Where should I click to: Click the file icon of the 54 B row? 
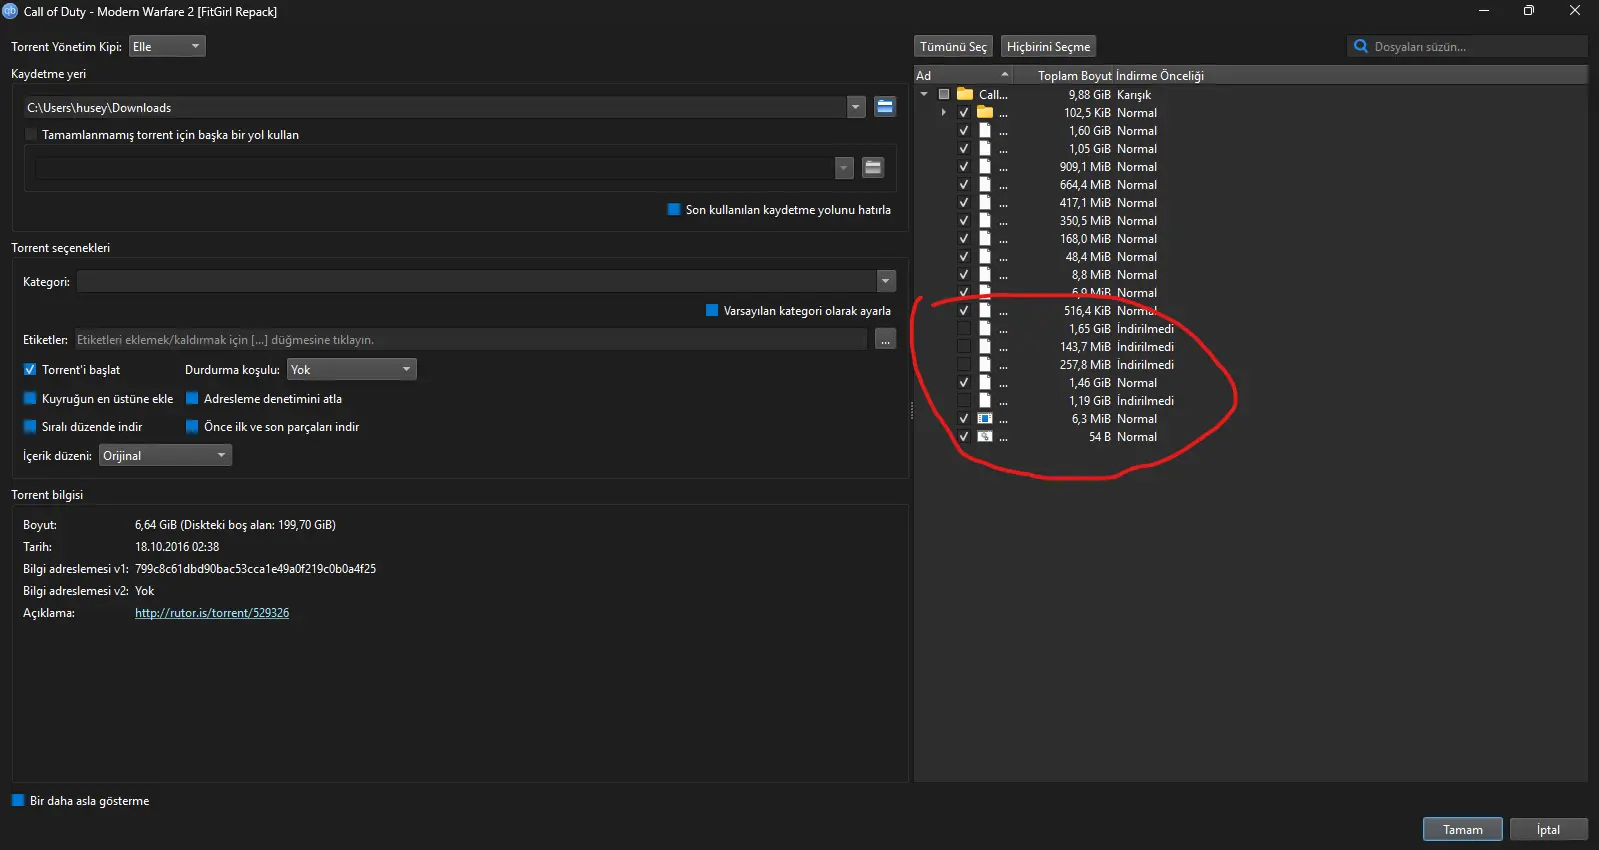(985, 436)
